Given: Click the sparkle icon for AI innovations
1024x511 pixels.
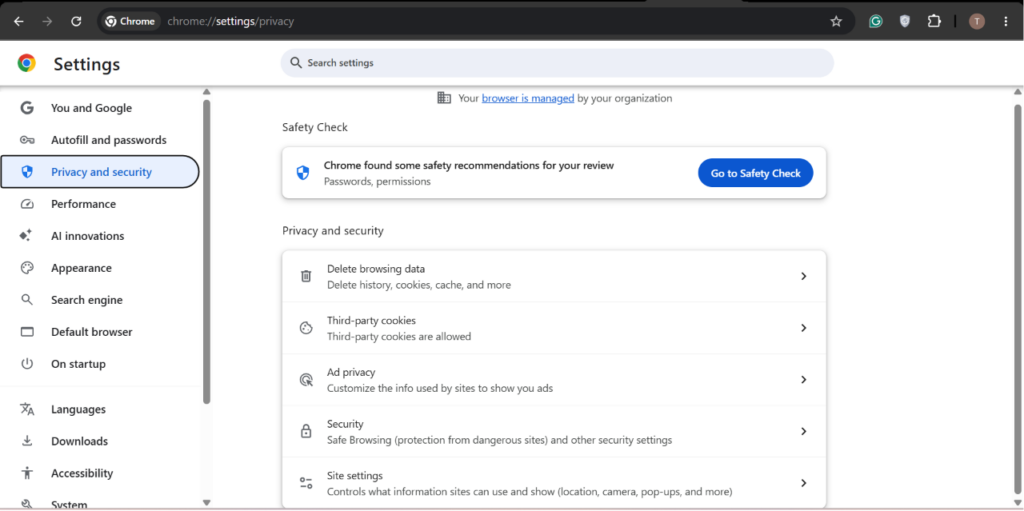Looking at the screenshot, I should pos(26,236).
